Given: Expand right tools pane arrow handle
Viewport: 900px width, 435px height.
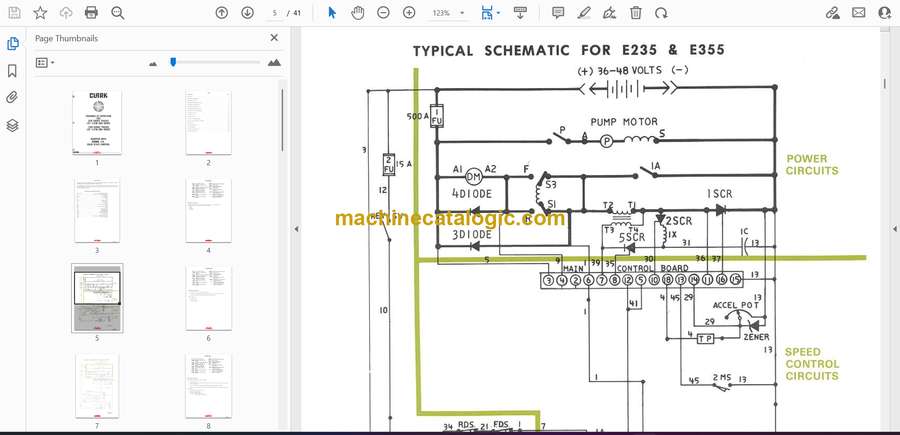Looking at the screenshot, I should click(894, 229).
